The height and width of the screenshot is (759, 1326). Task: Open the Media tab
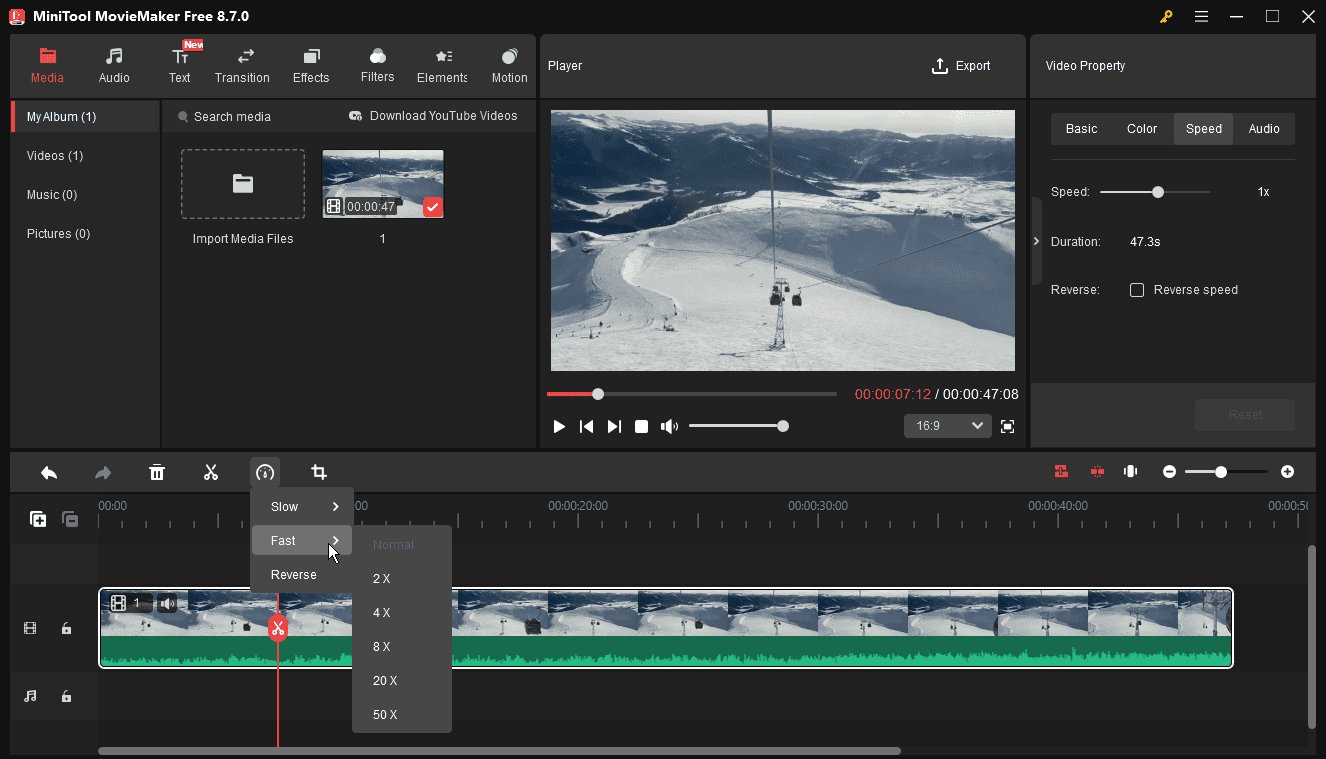[47, 66]
